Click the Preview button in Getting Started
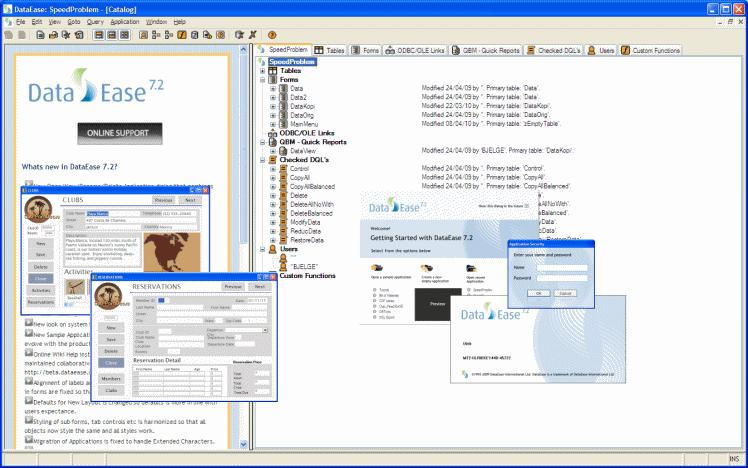 click(437, 304)
